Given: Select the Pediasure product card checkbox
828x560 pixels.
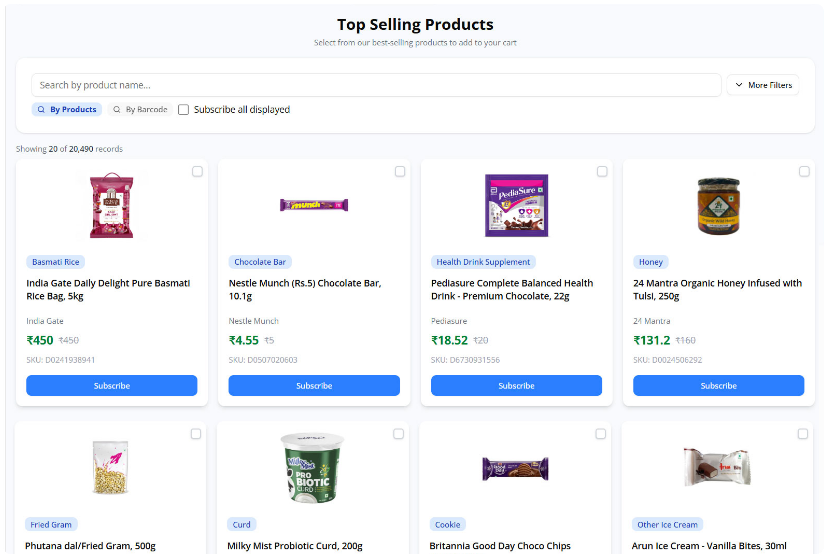Looking at the screenshot, I should pos(602,172).
